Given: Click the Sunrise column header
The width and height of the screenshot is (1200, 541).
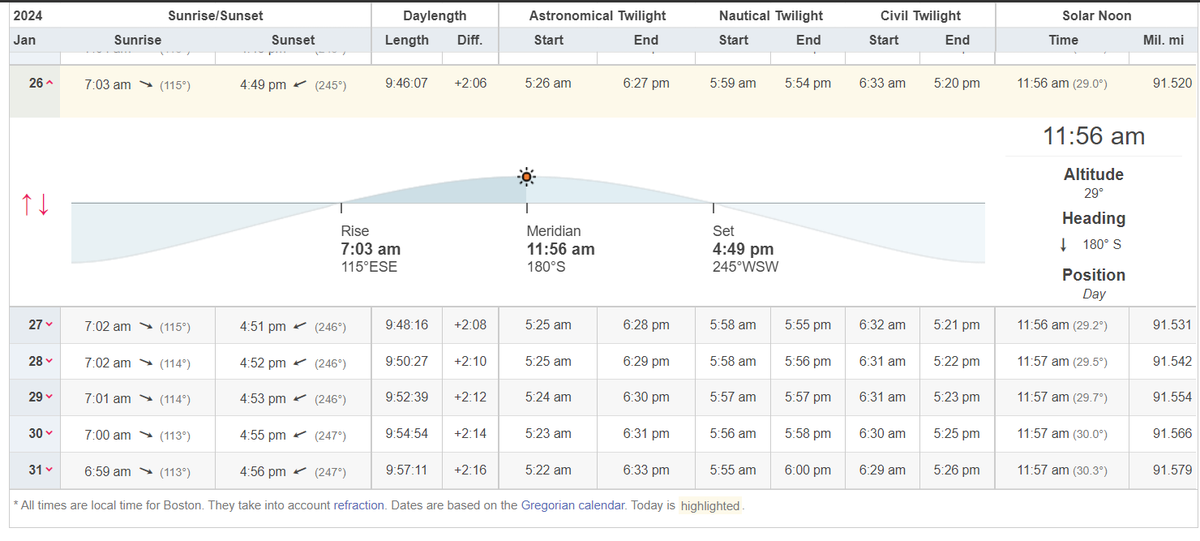Looking at the screenshot, I should (138, 40).
